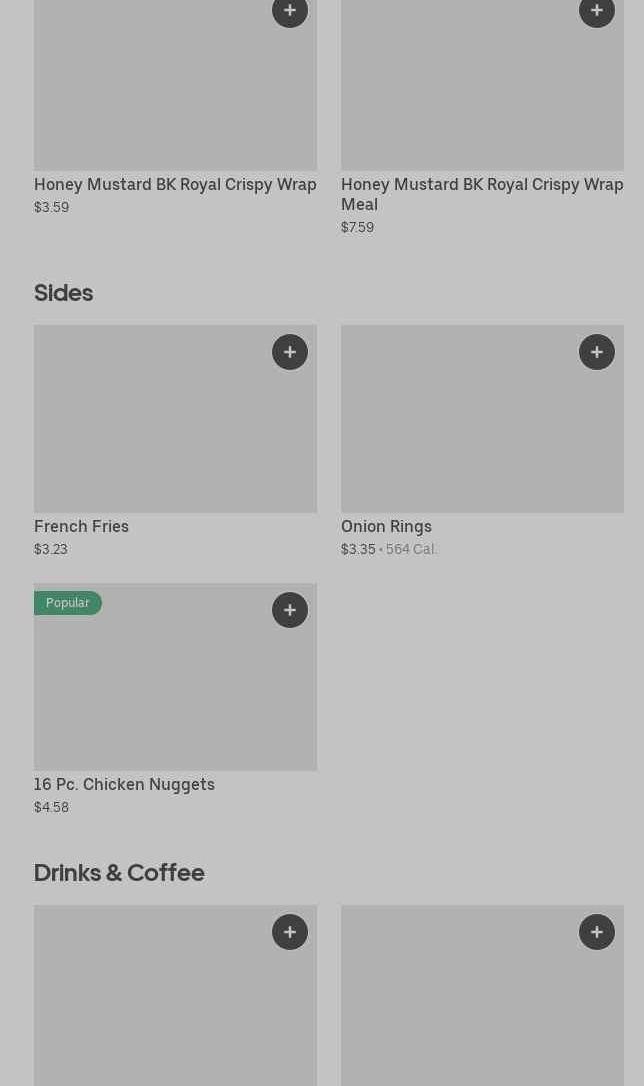
Task: Add Honey Mustard BK Royal Crispy Wrap to cart
Action: tap(290, 11)
